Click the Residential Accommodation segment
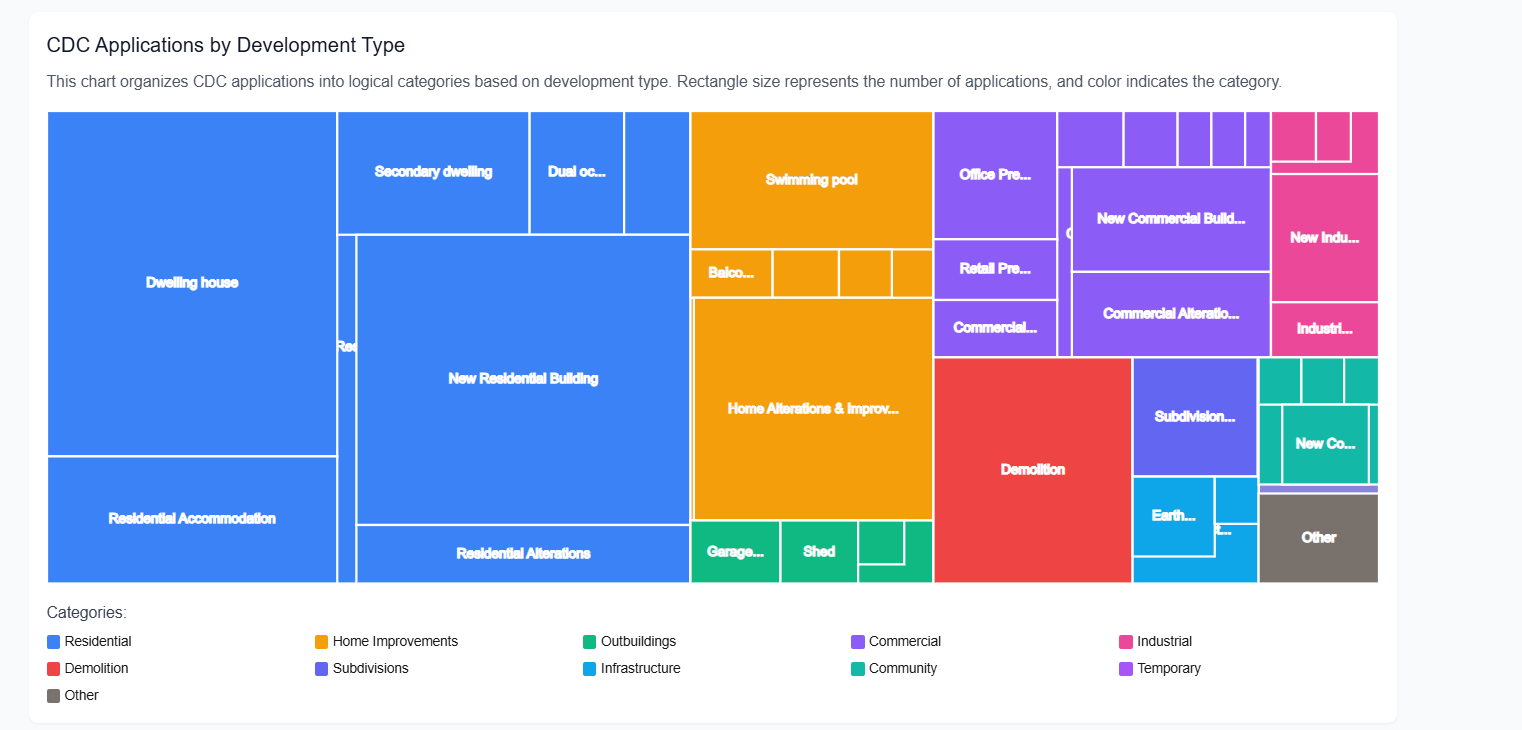The height and width of the screenshot is (730, 1522). pyautogui.click(x=191, y=519)
